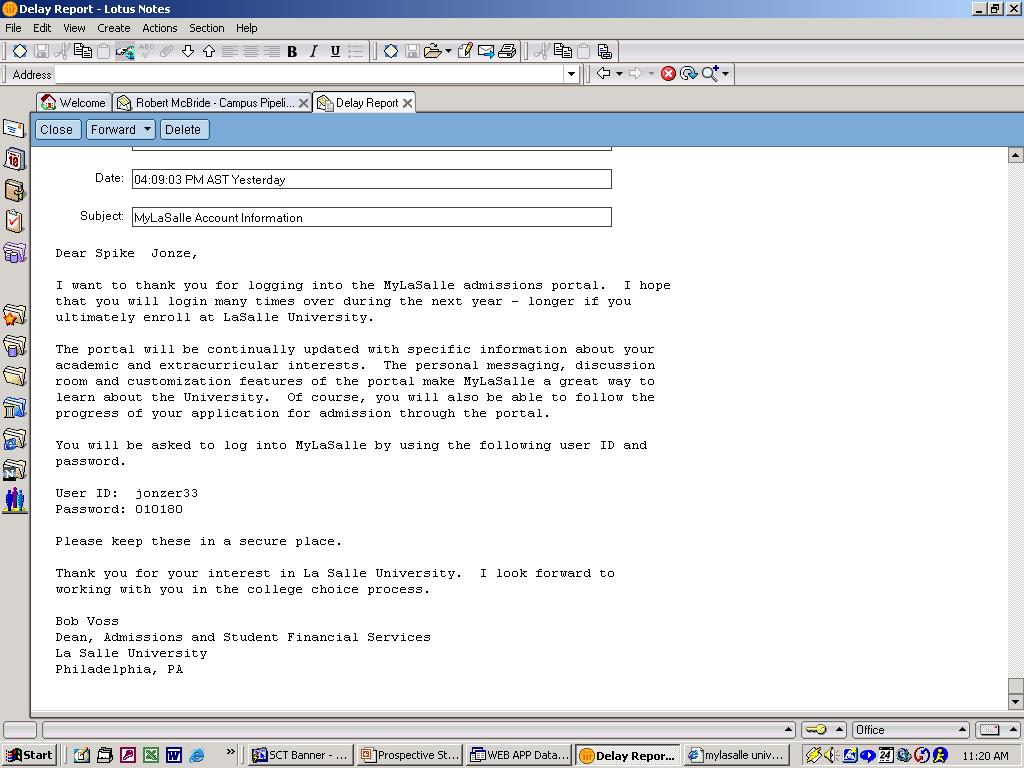Click the Close action button
This screenshot has height=768, width=1024.
(56, 129)
